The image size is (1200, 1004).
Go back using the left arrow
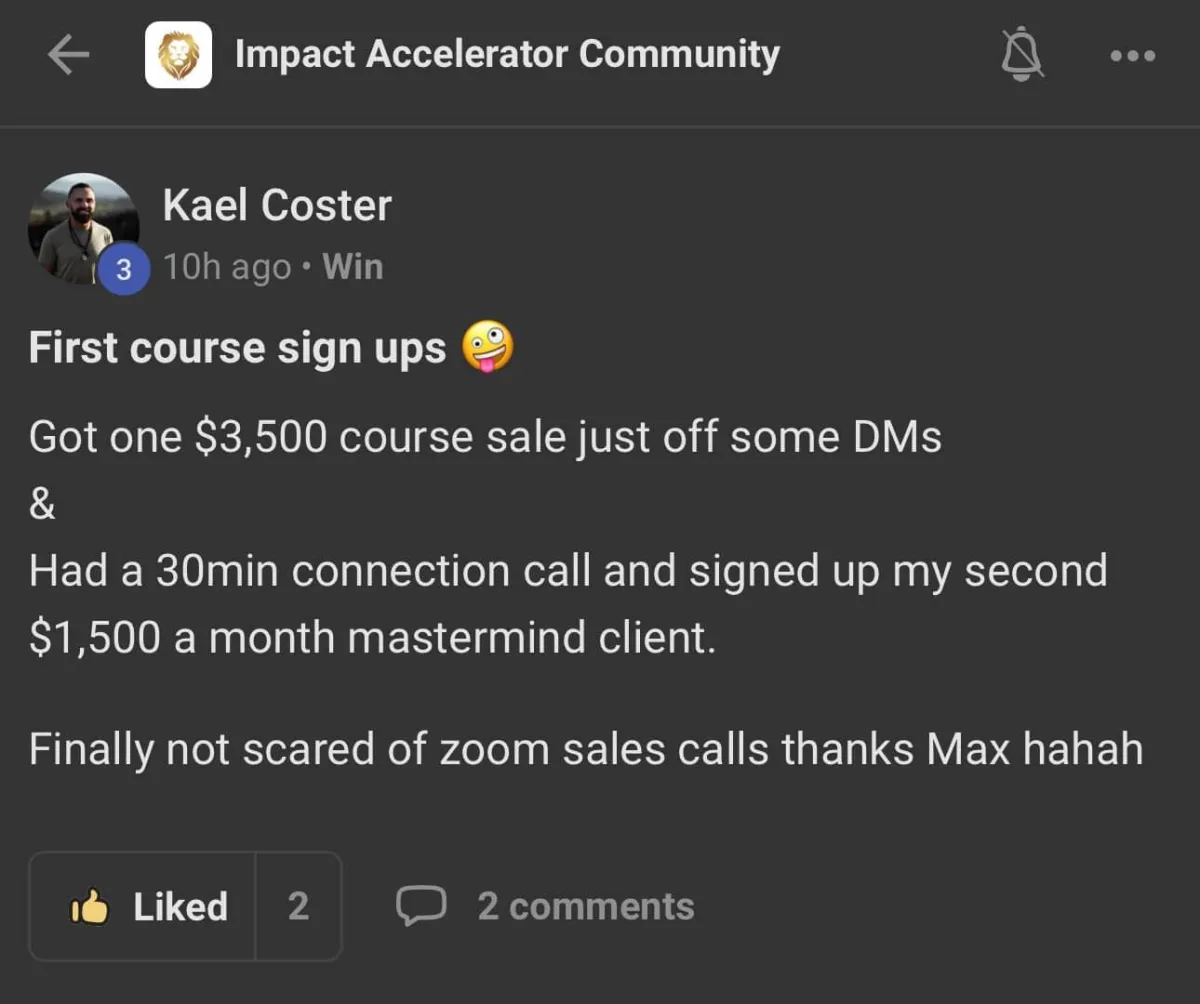coord(68,56)
